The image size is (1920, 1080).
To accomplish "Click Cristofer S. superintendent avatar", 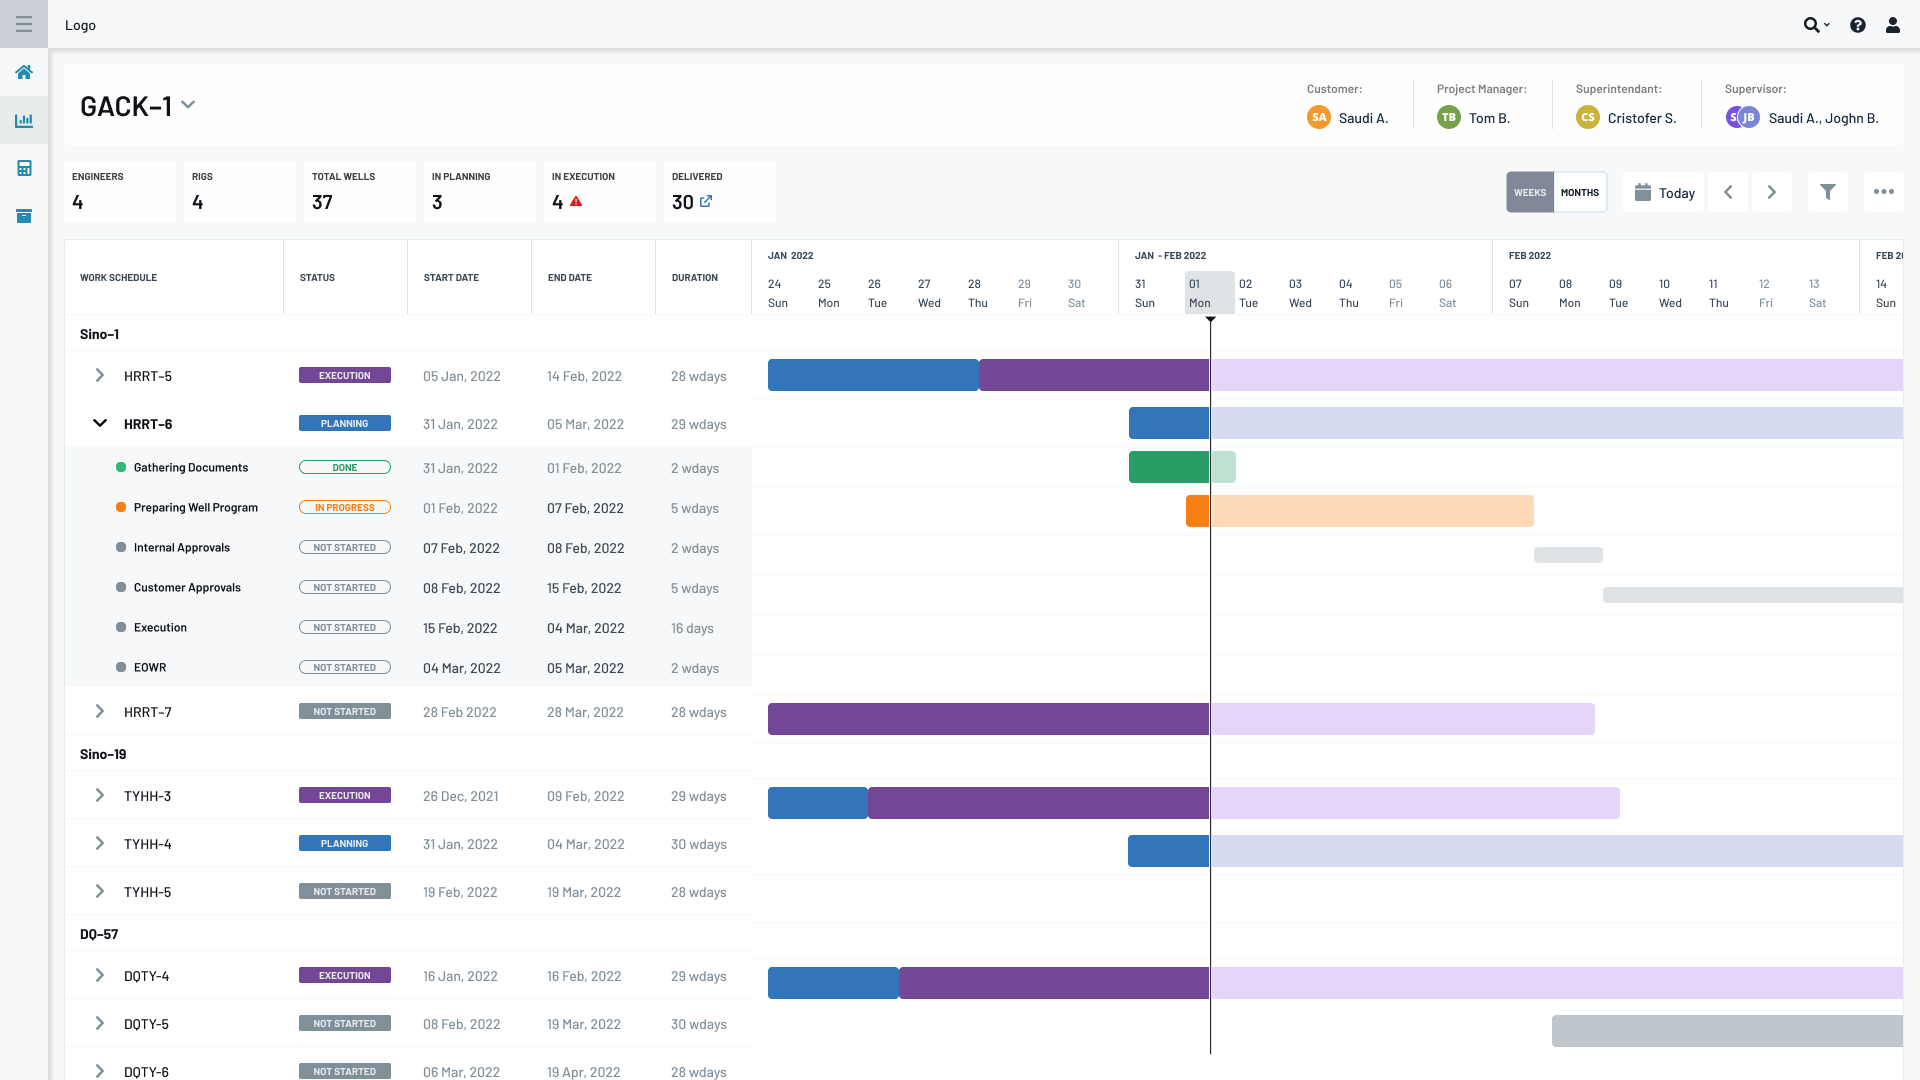I will [1588, 117].
